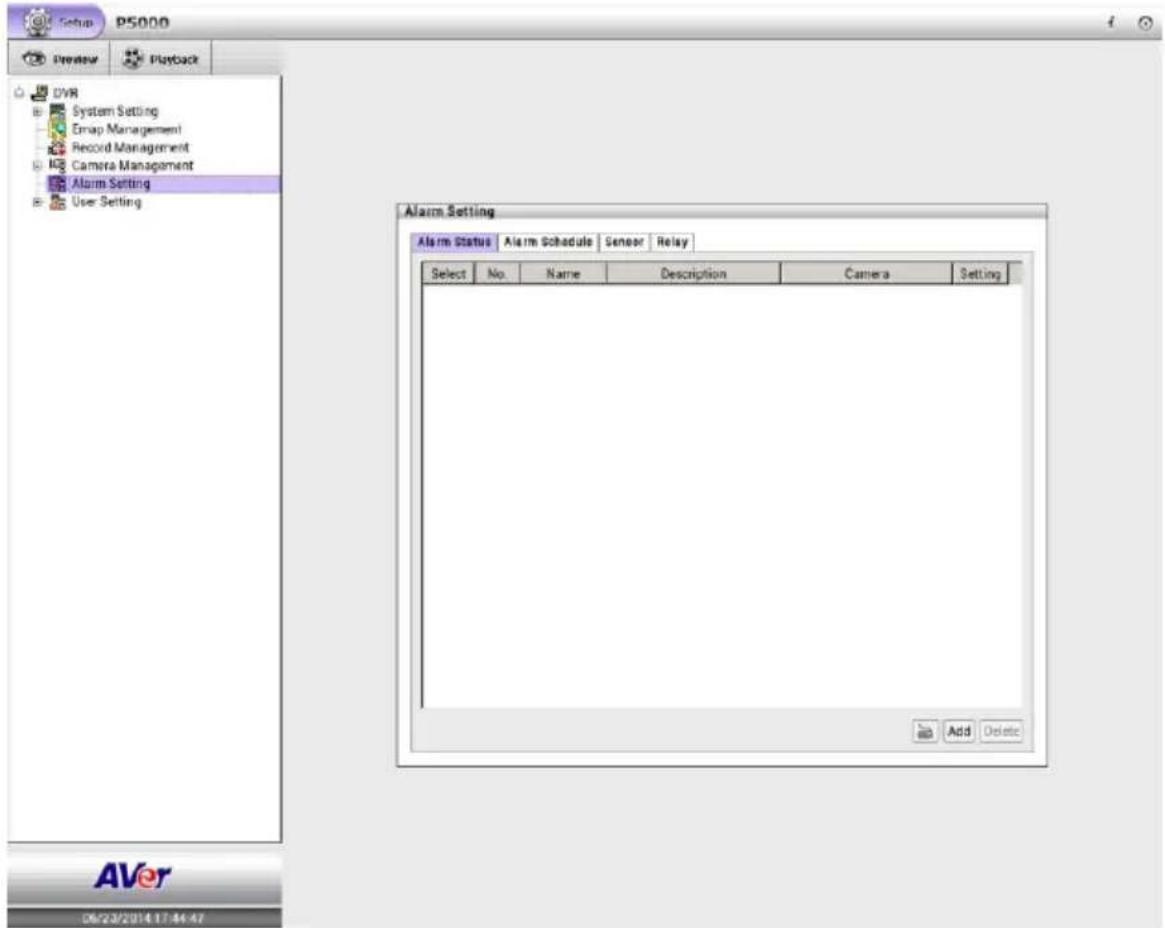Click the date and time status bar
Screen dimensions: 1165x928
click(x=144, y=918)
